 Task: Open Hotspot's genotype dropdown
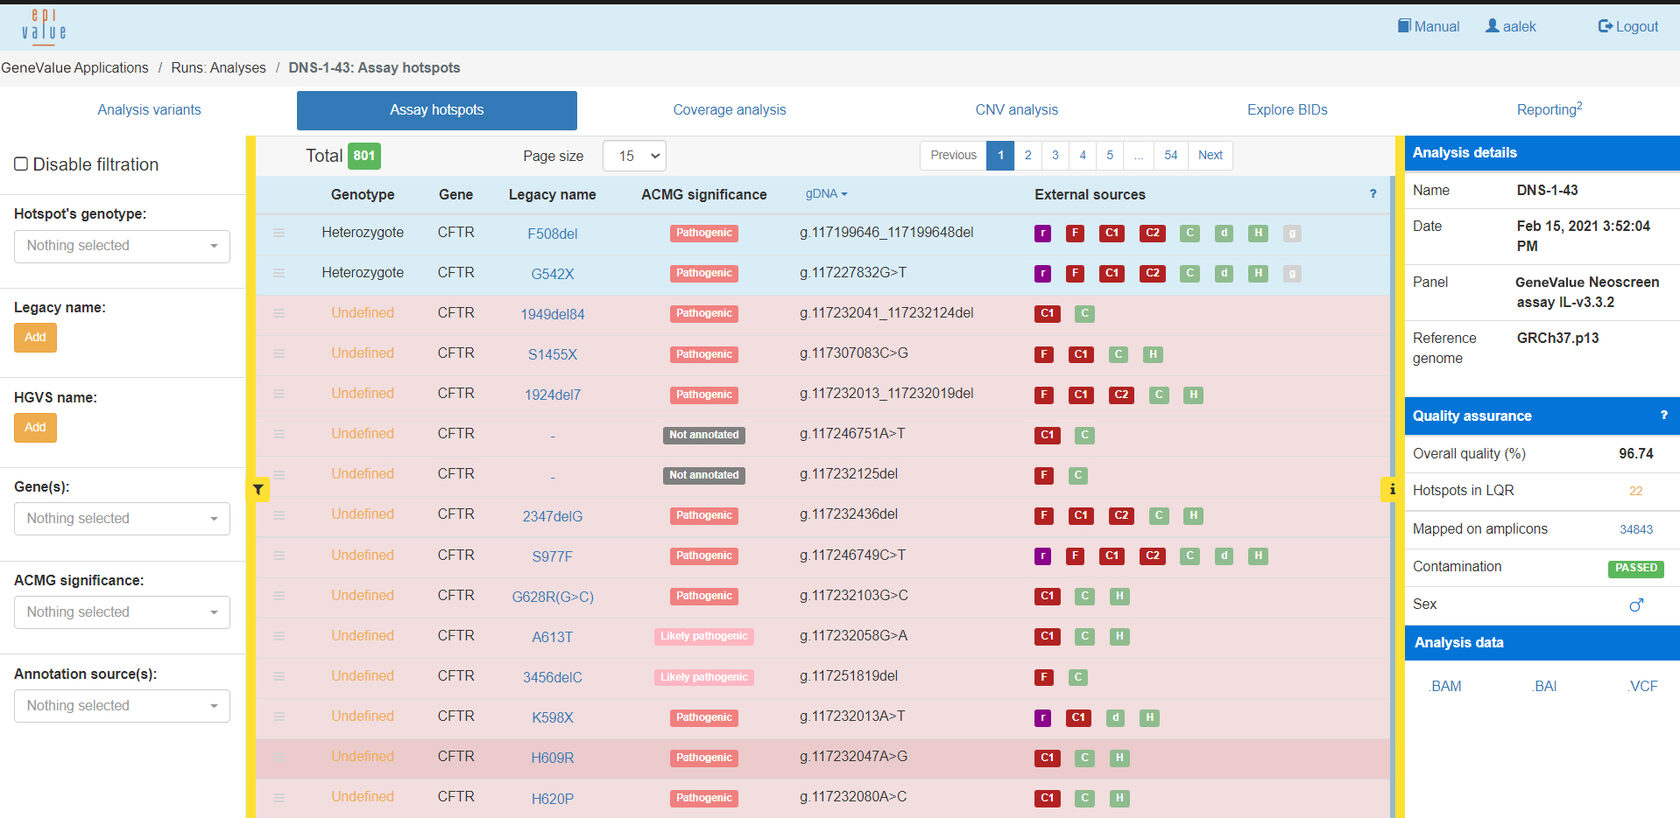(122, 246)
